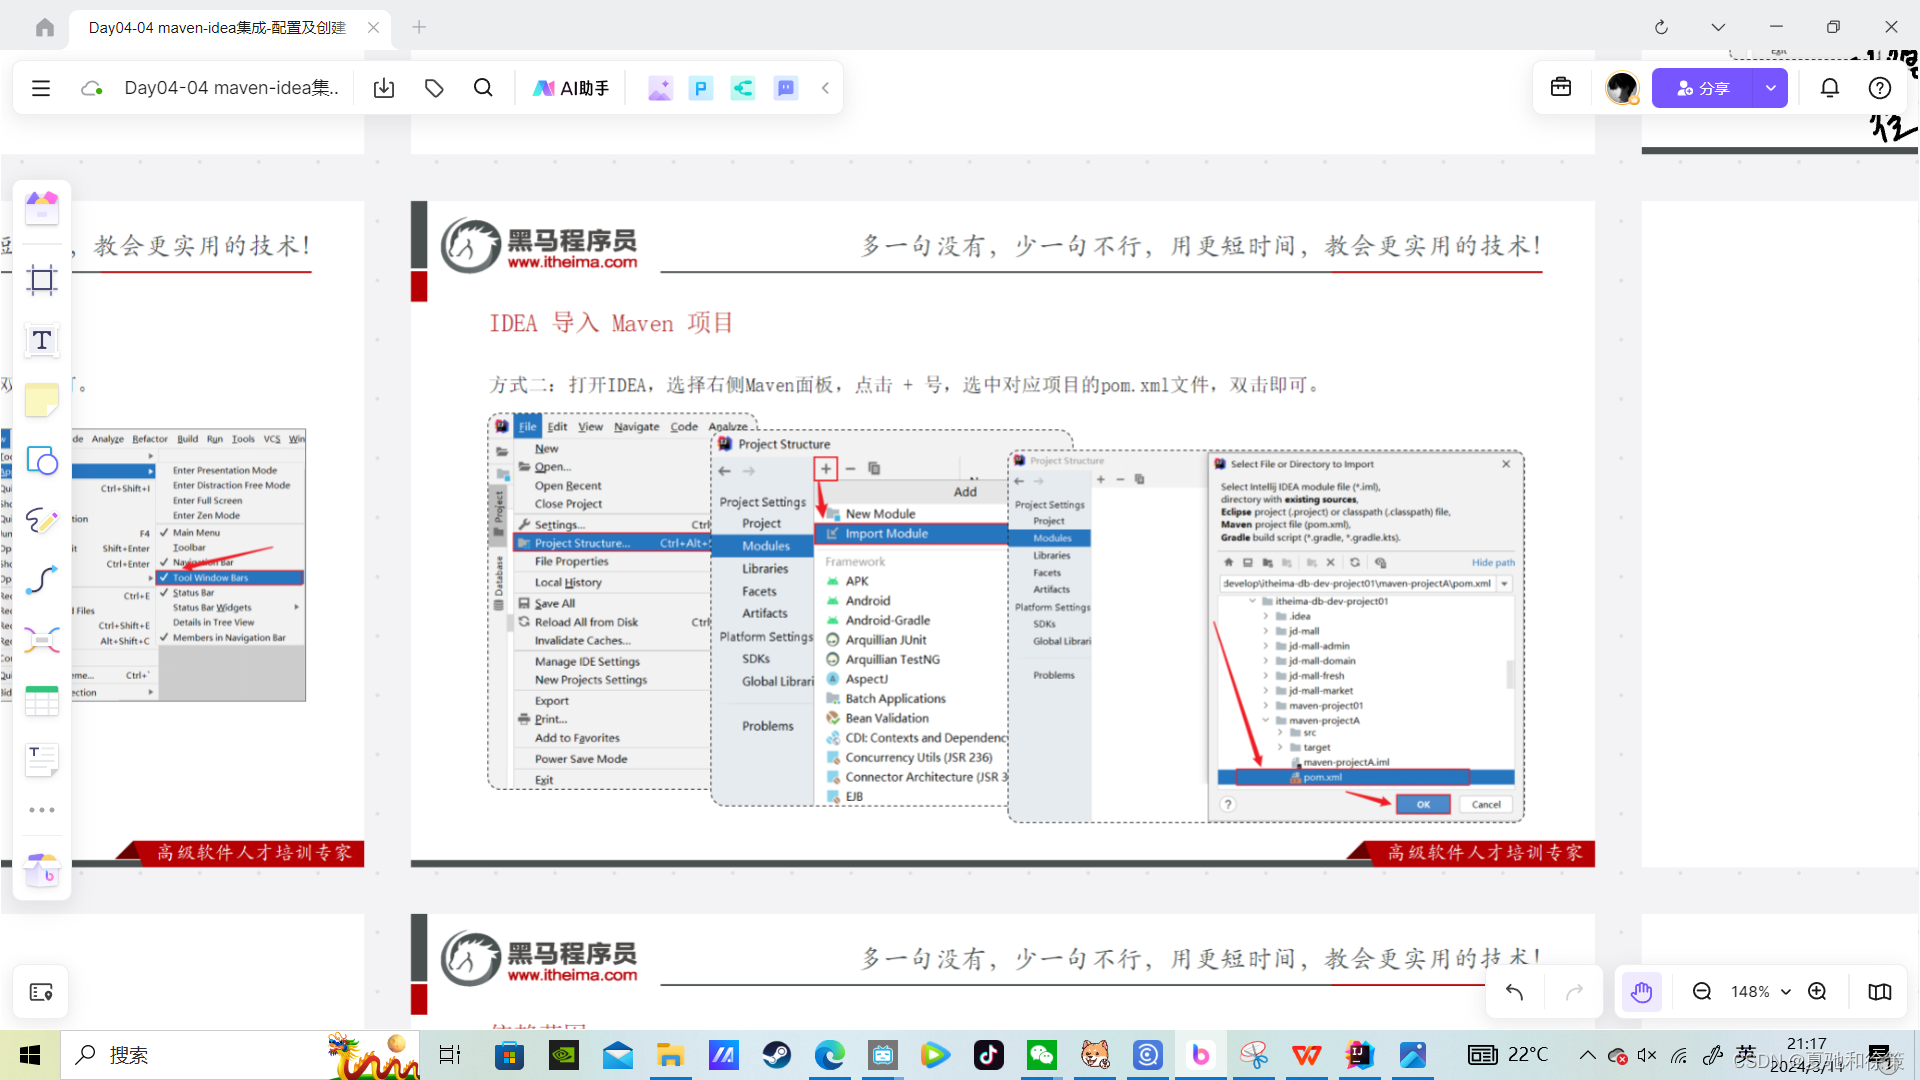Click the refresh icon in title bar
The width and height of the screenshot is (1920, 1080).
click(x=1661, y=27)
